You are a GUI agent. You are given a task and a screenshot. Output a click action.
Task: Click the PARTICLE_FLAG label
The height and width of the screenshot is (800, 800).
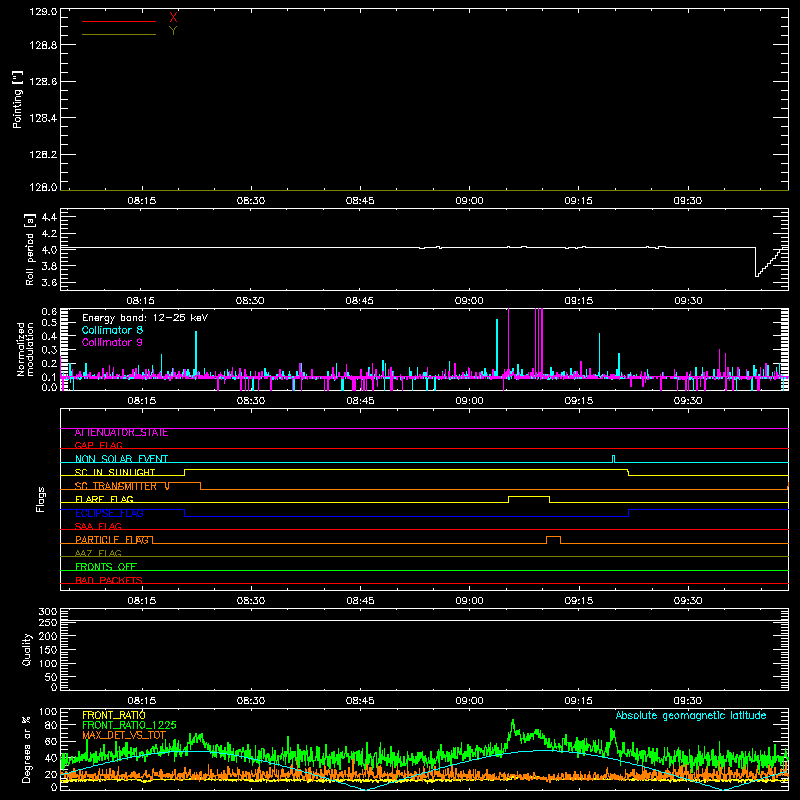pyautogui.click(x=112, y=540)
